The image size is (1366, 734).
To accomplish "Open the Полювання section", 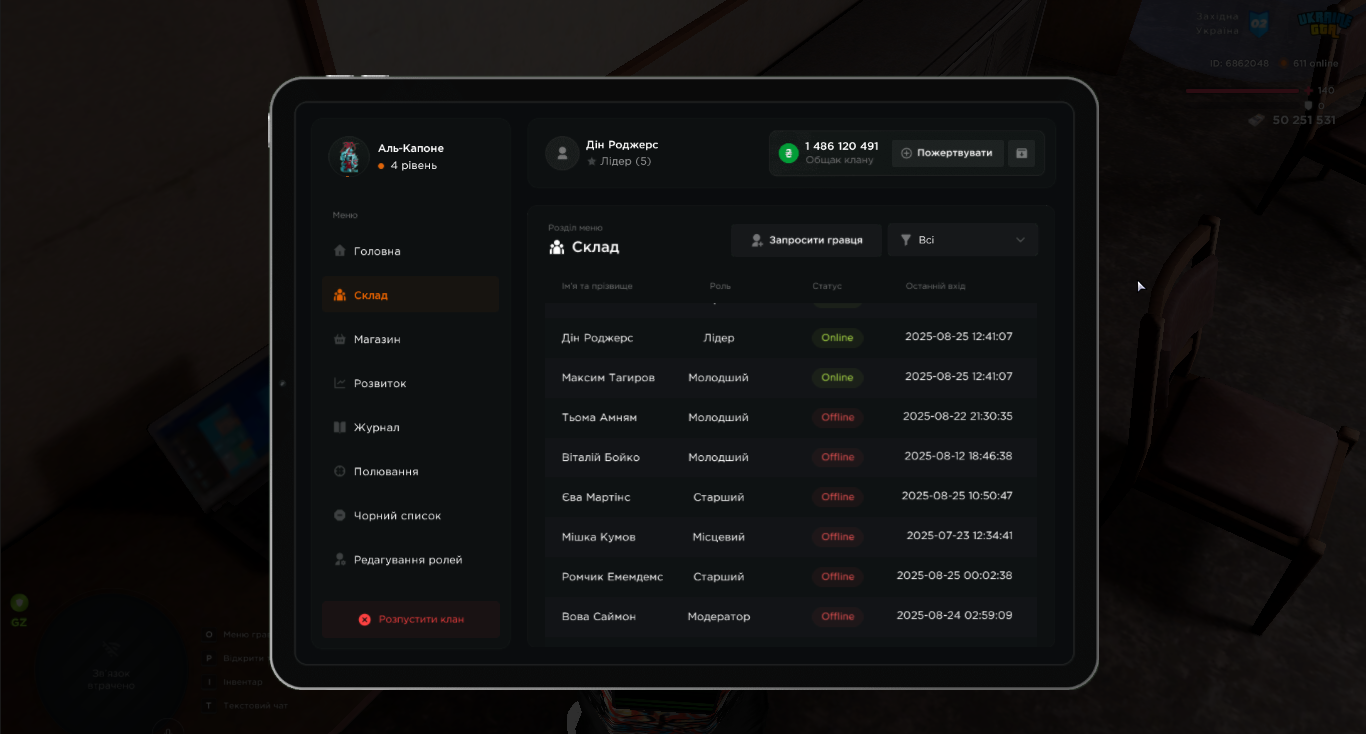I will [410, 471].
